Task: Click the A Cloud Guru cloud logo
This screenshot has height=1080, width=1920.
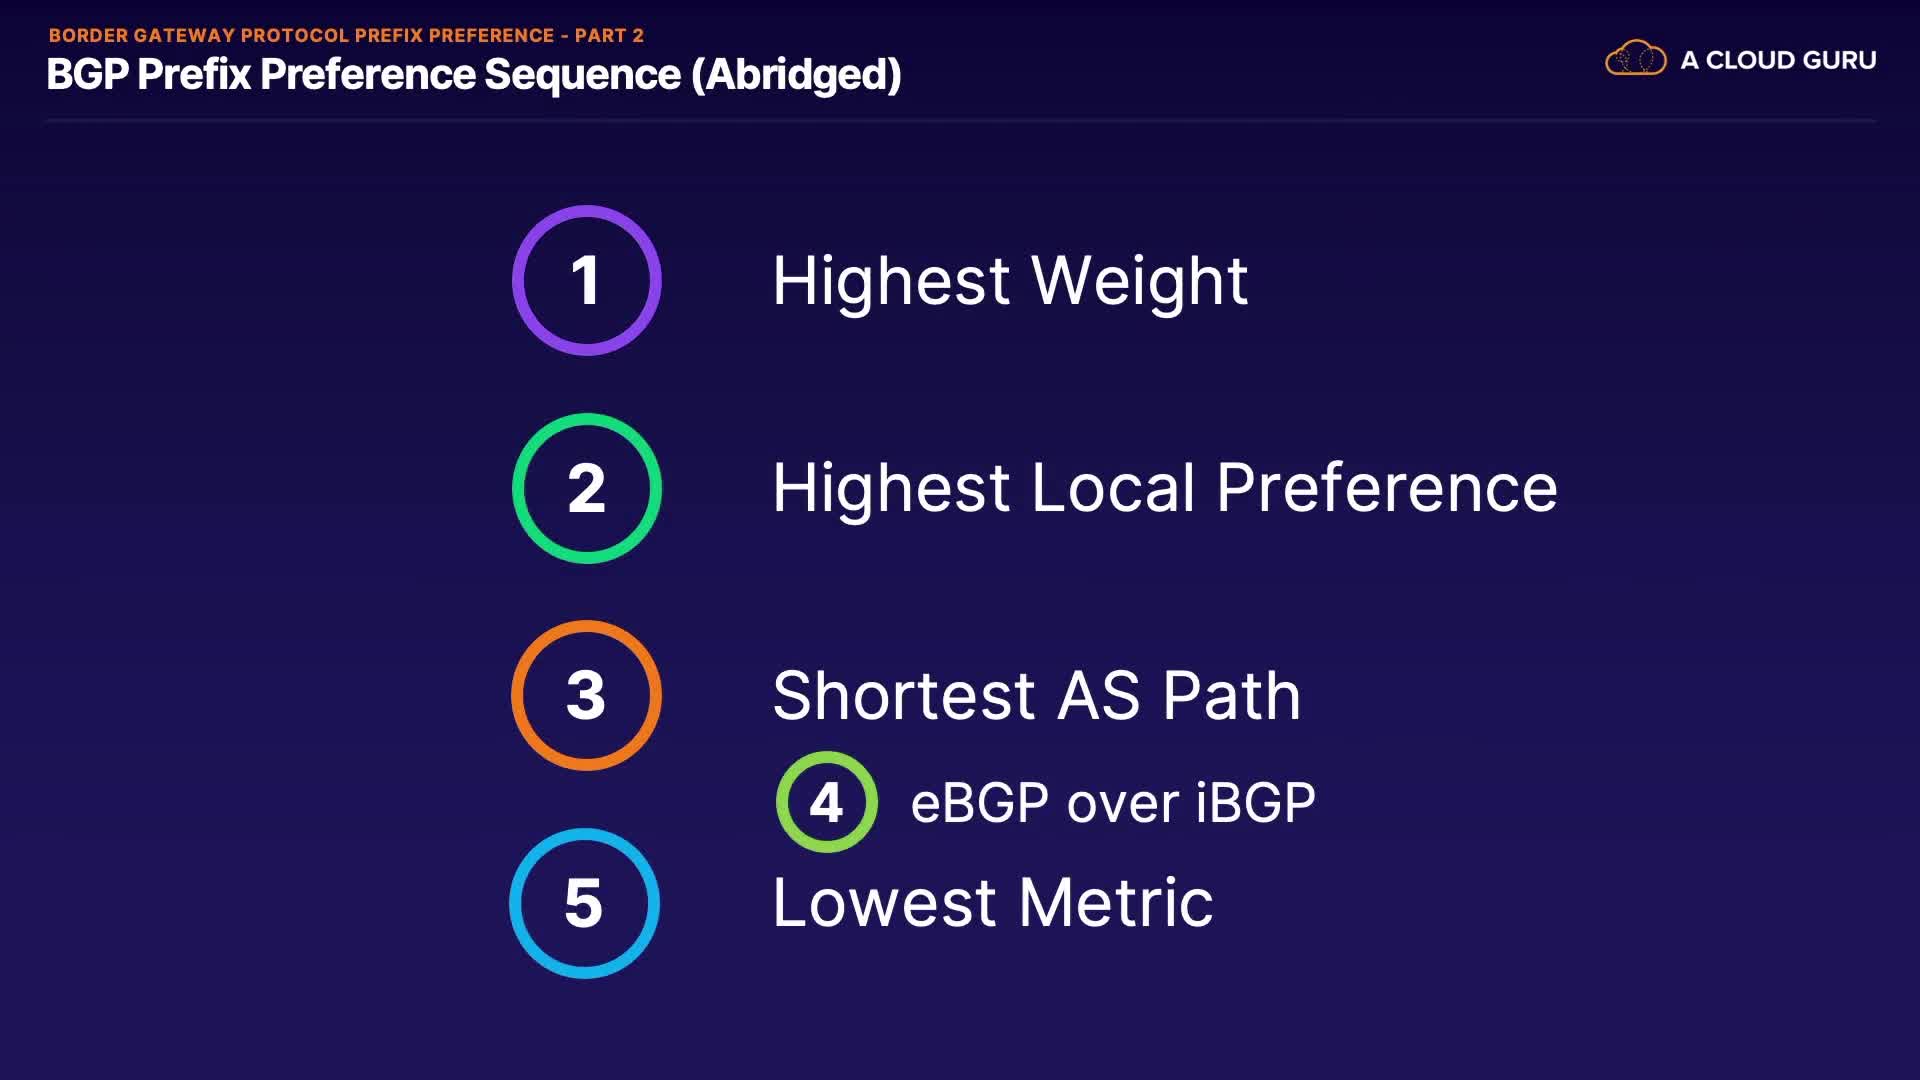Action: tap(1635, 59)
